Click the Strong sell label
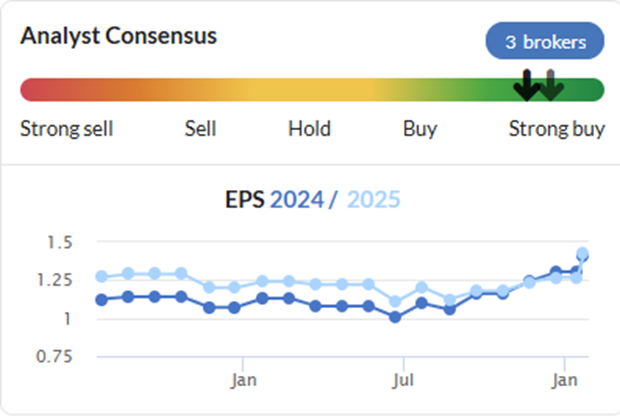 (x=66, y=129)
